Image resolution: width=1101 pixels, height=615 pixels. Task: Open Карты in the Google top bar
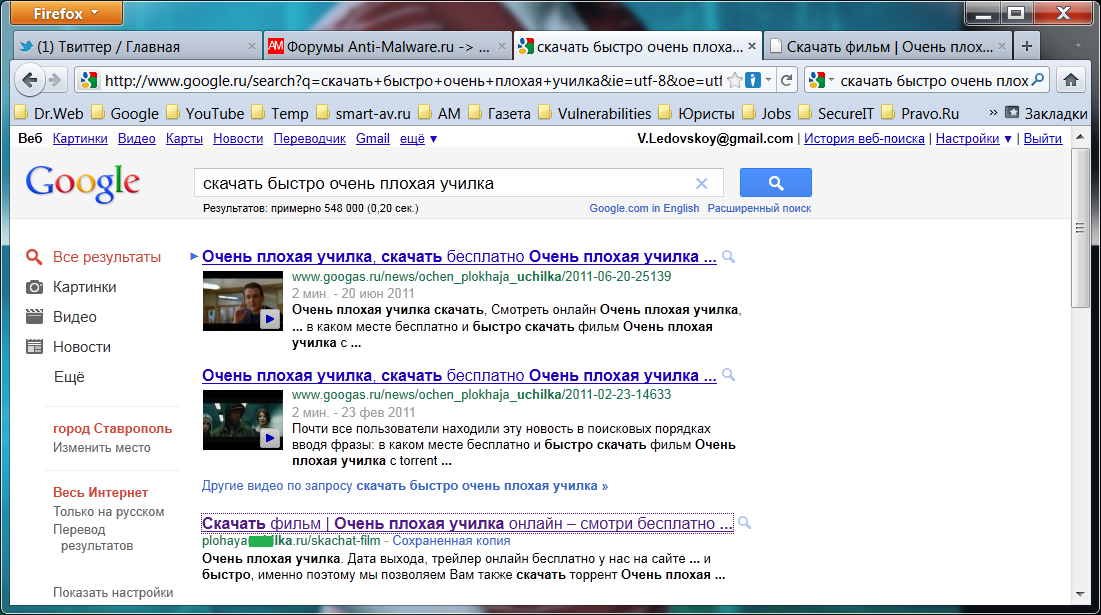coord(184,138)
